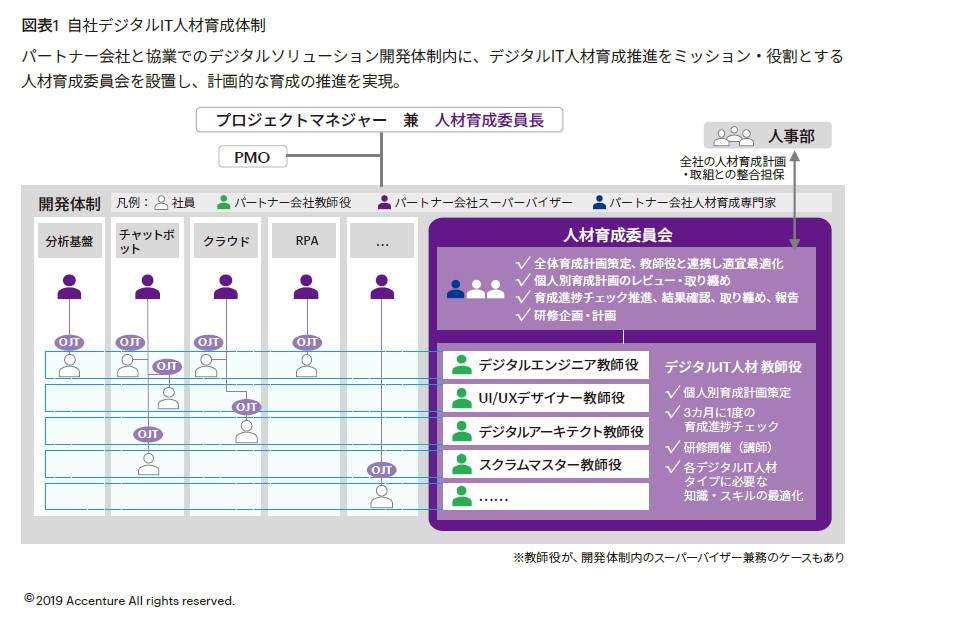The width and height of the screenshot is (953, 627).
Task: Select the クラウド column header
Action: point(226,241)
